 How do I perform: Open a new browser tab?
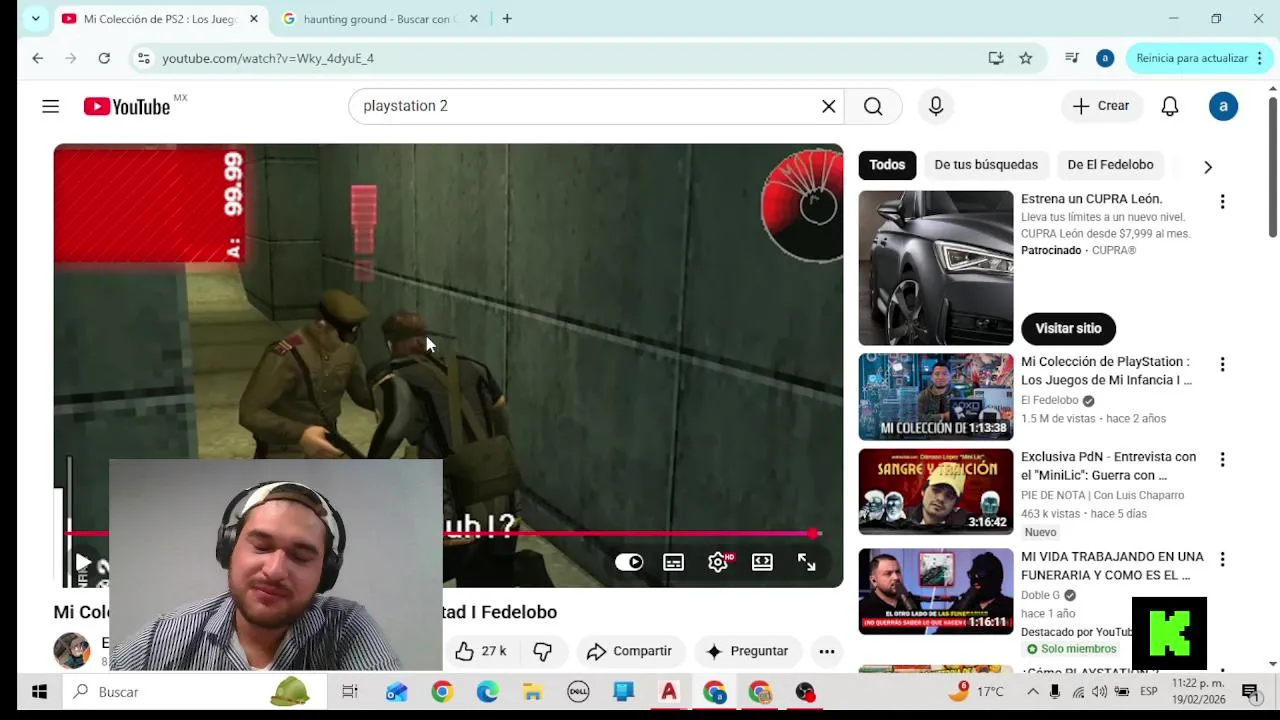coord(507,19)
